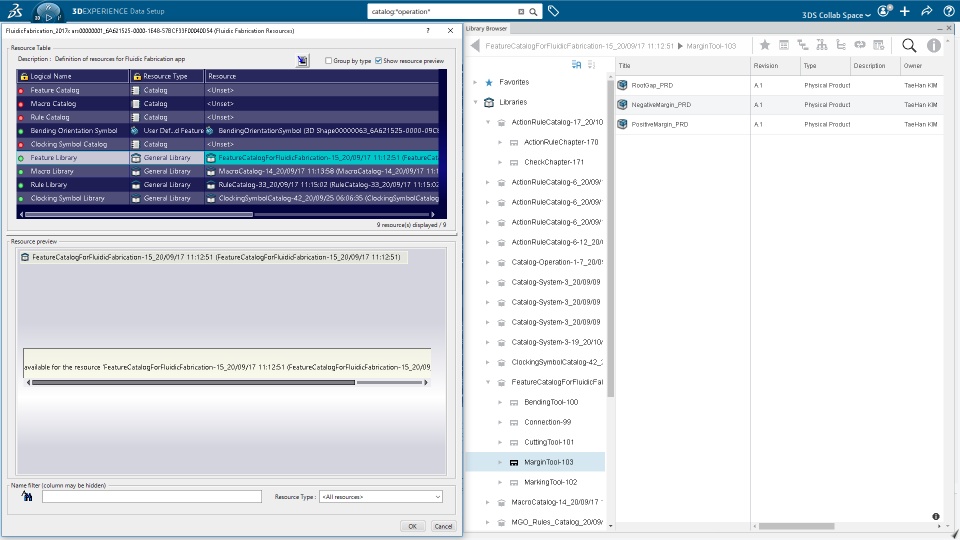Open the top bar Help question icon
Viewport: 960px width, 540px height.
pyautogui.click(x=948, y=11)
